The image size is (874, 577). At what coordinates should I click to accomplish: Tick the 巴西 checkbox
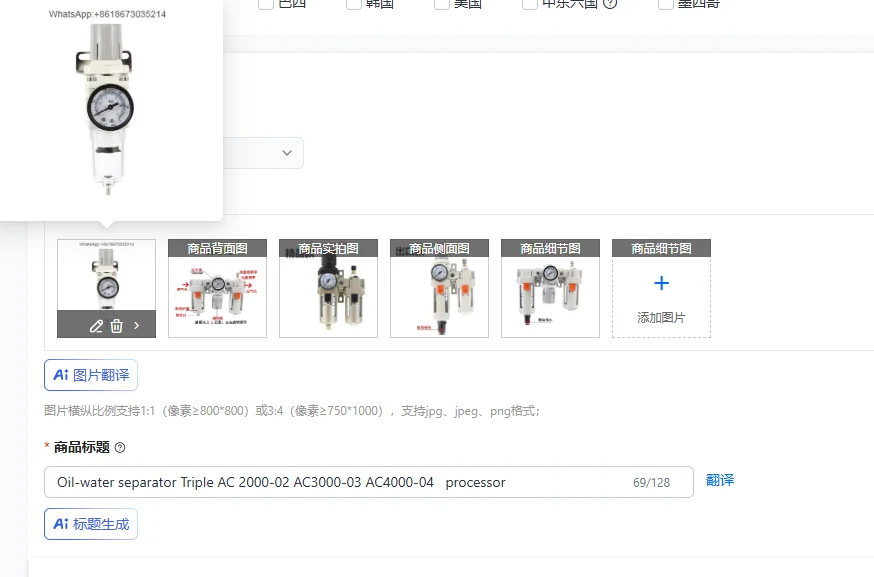266,4
